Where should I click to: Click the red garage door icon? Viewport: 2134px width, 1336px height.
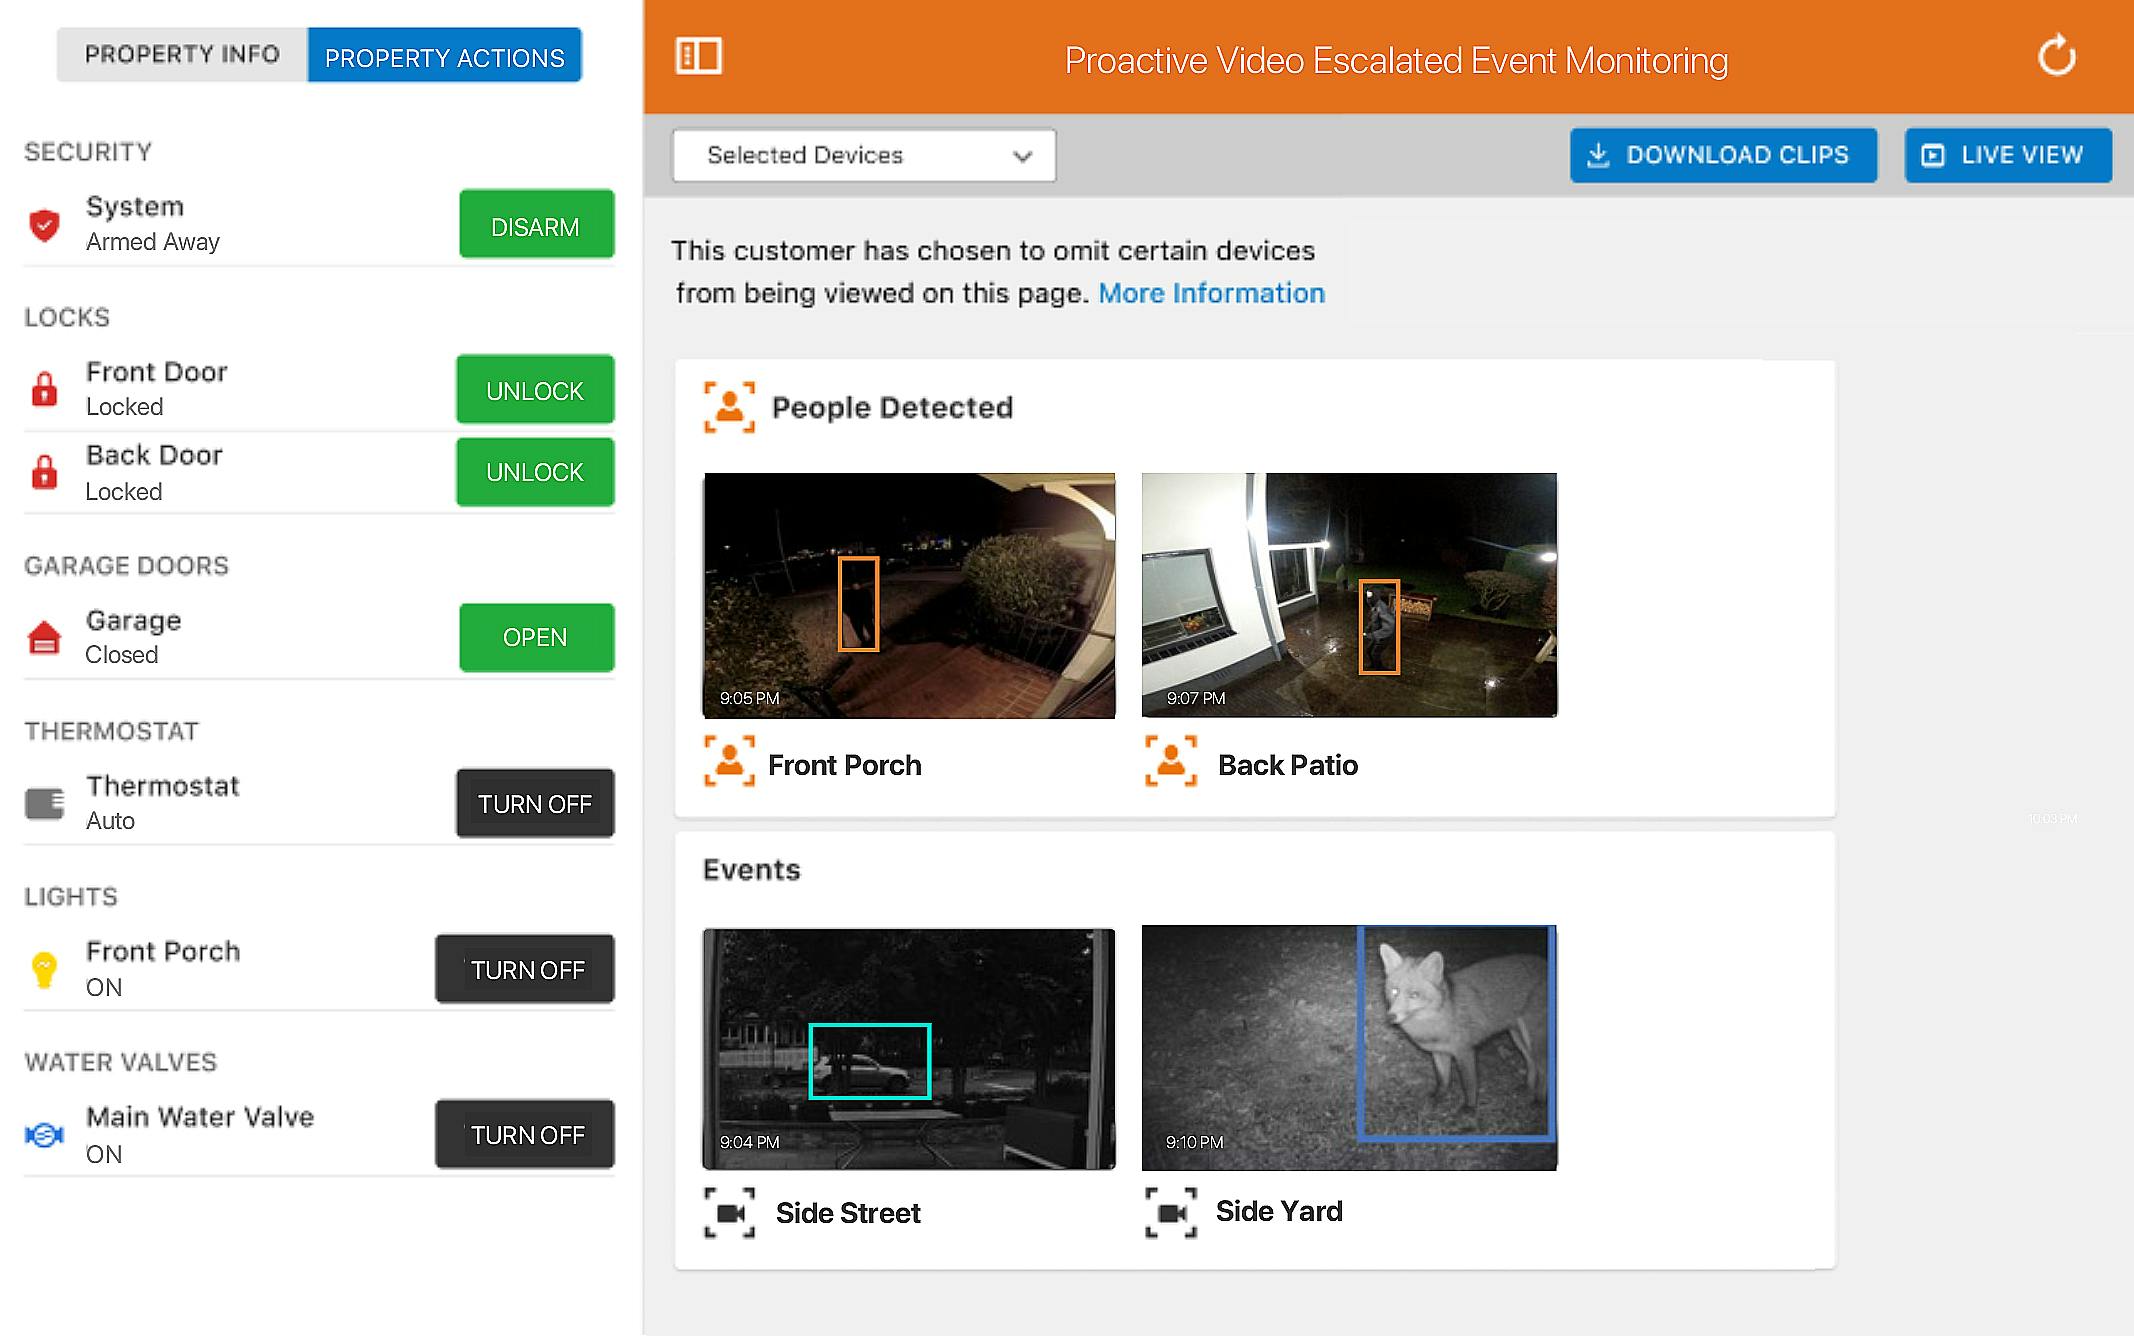point(44,638)
